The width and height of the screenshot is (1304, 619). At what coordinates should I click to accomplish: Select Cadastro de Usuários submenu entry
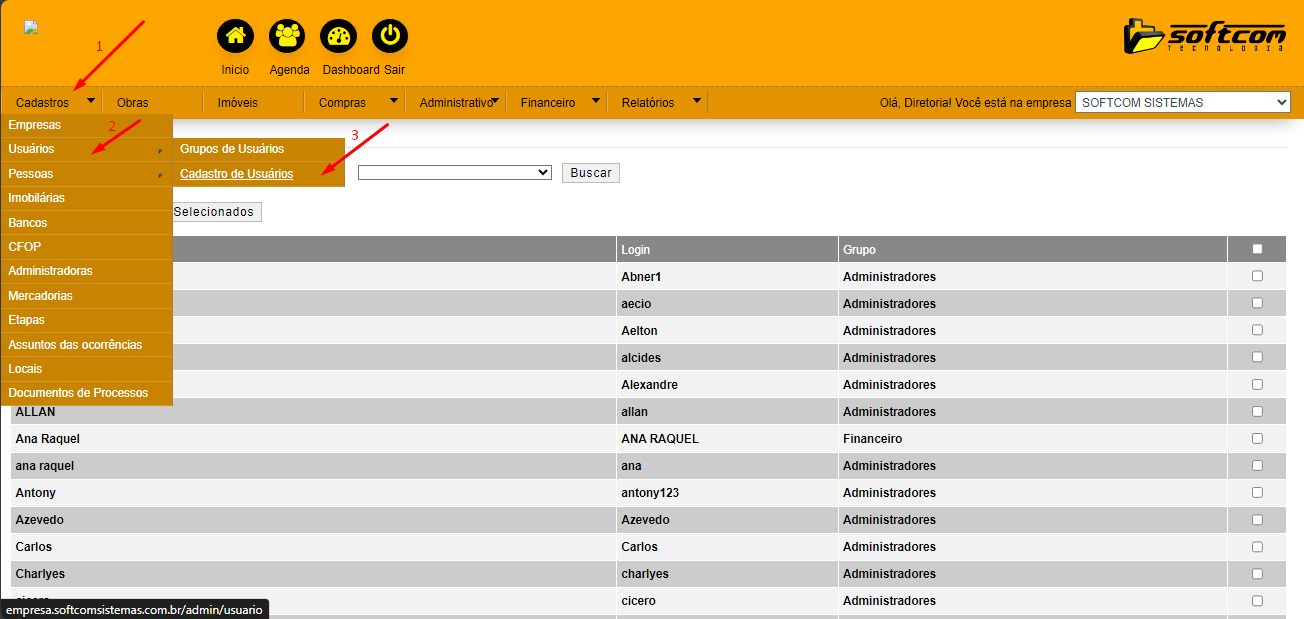tap(237, 174)
